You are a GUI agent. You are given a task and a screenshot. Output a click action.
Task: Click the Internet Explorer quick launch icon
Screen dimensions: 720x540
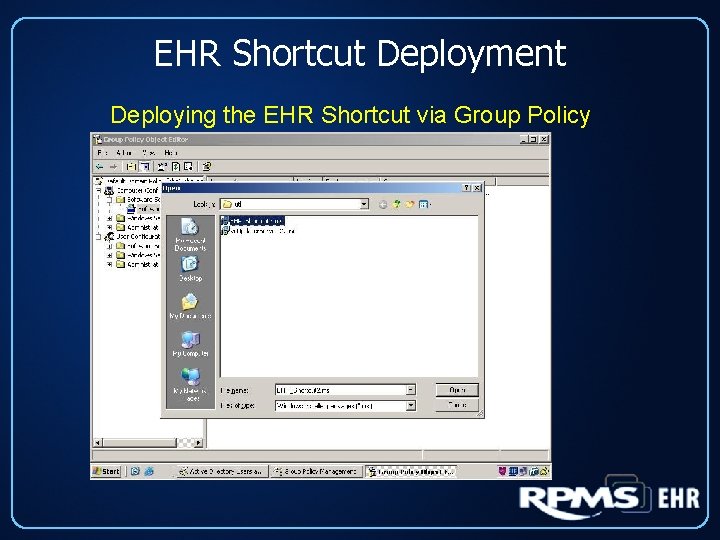tap(149, 471)
